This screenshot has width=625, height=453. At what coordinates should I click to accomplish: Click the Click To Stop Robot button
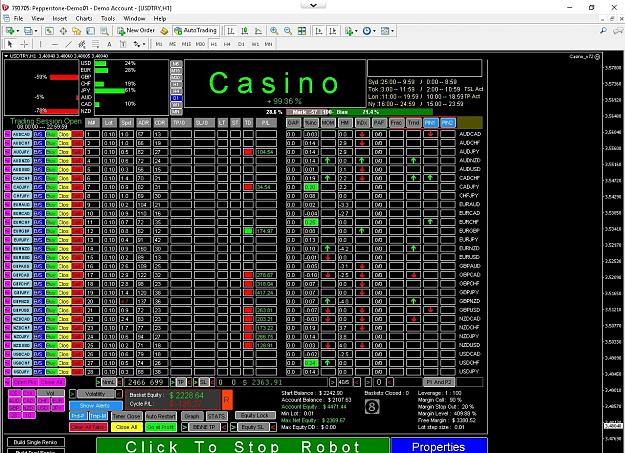243,445
